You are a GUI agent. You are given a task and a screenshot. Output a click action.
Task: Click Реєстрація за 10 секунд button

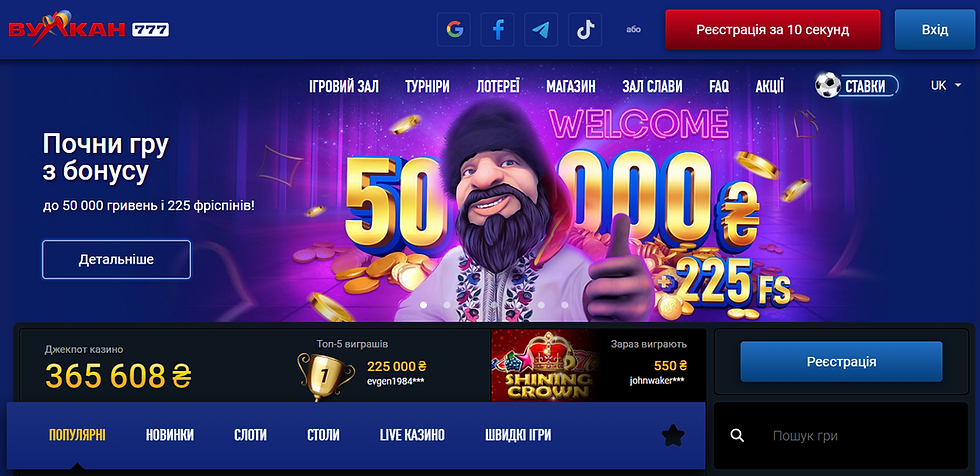[x=772, y=29]
